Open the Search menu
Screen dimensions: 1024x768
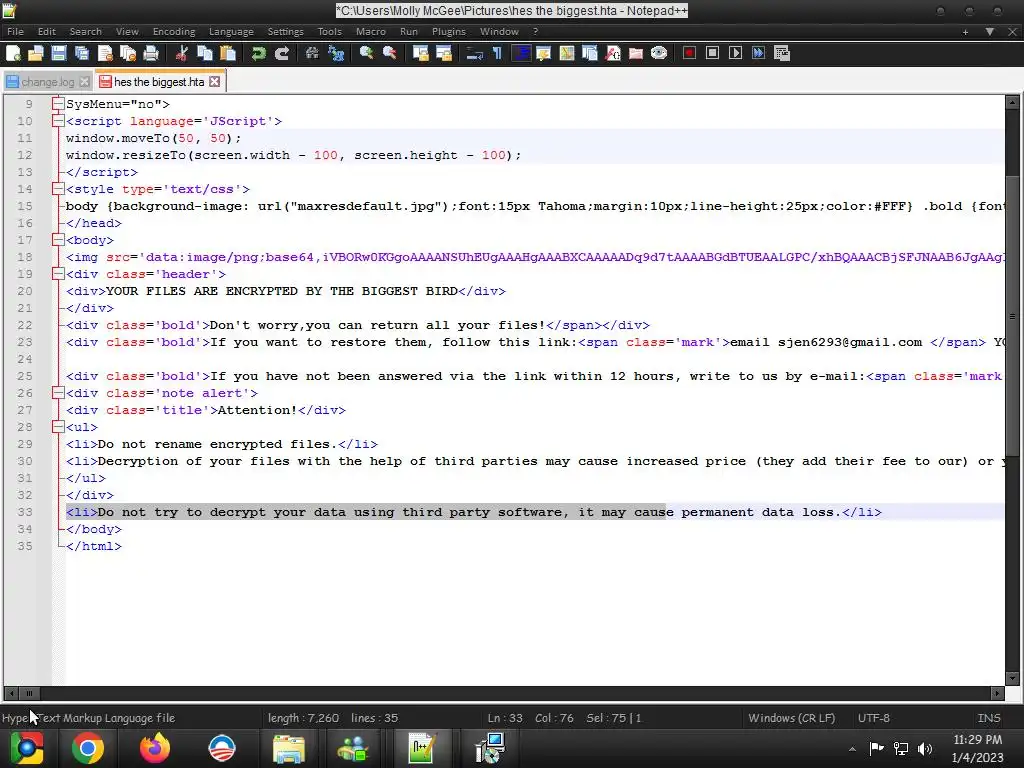(x=86, y=31)
